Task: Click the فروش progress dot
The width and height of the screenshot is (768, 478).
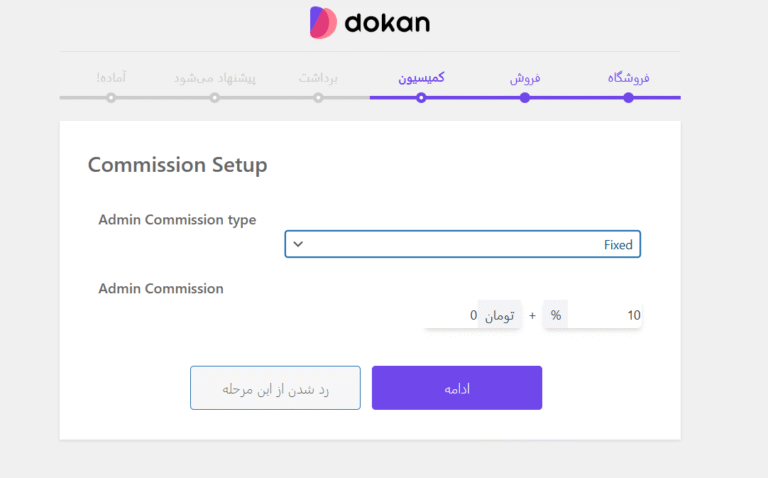Action: coord(525,98)
